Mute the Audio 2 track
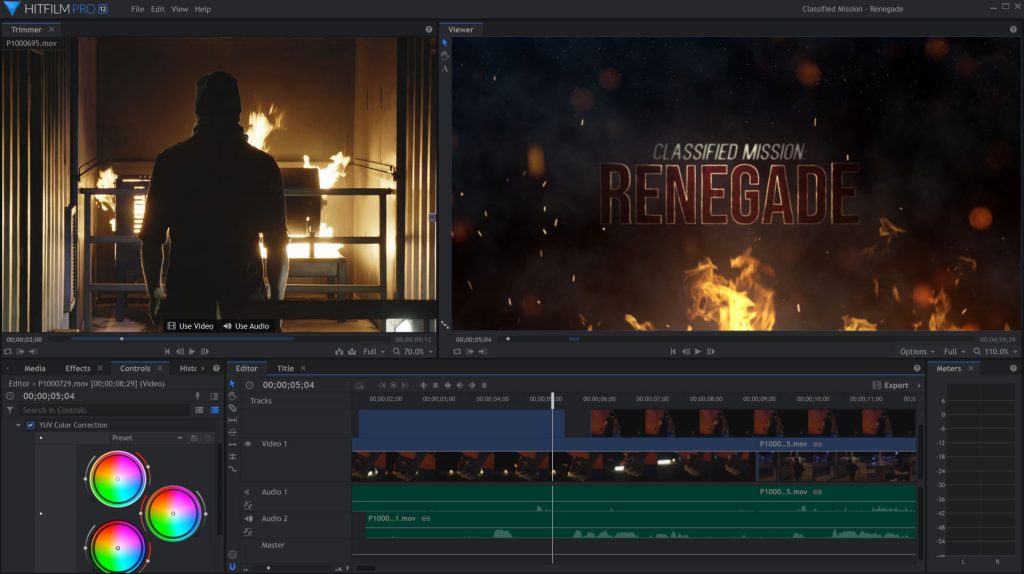The width and height of the screenshot is (1024, 574). pos(247,519)
